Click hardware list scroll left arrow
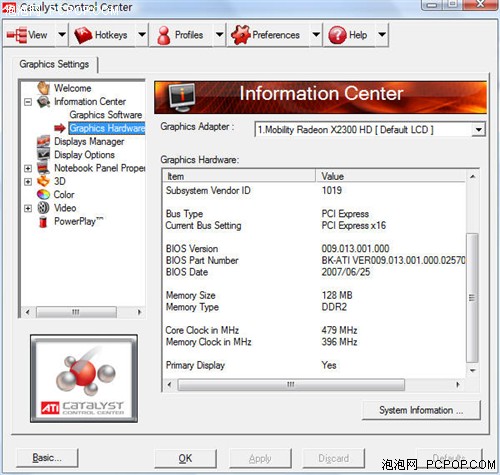The width and height of the screenshot is (500, 475). (170, 385)
